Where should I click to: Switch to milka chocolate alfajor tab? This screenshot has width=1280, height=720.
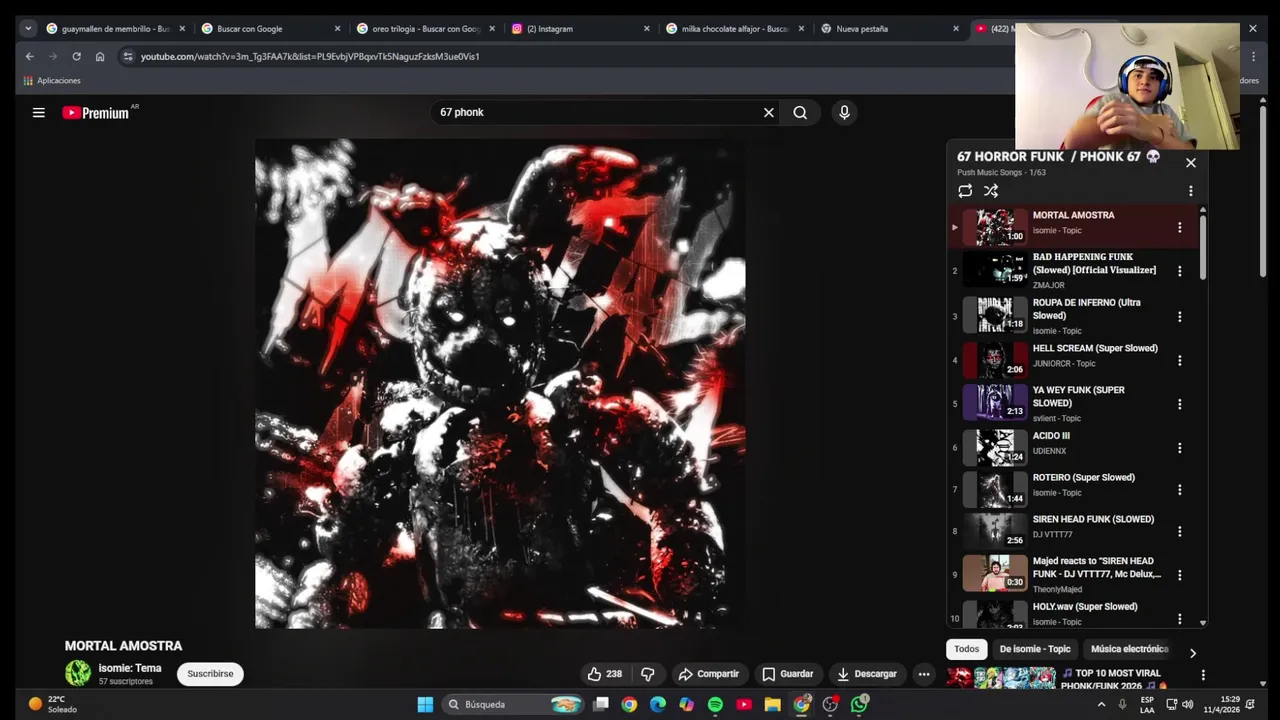pyautogui.click(x=733, y=29)
